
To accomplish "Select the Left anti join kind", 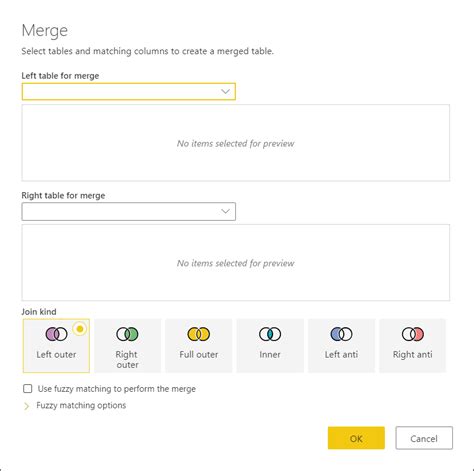I will (341, 346).
